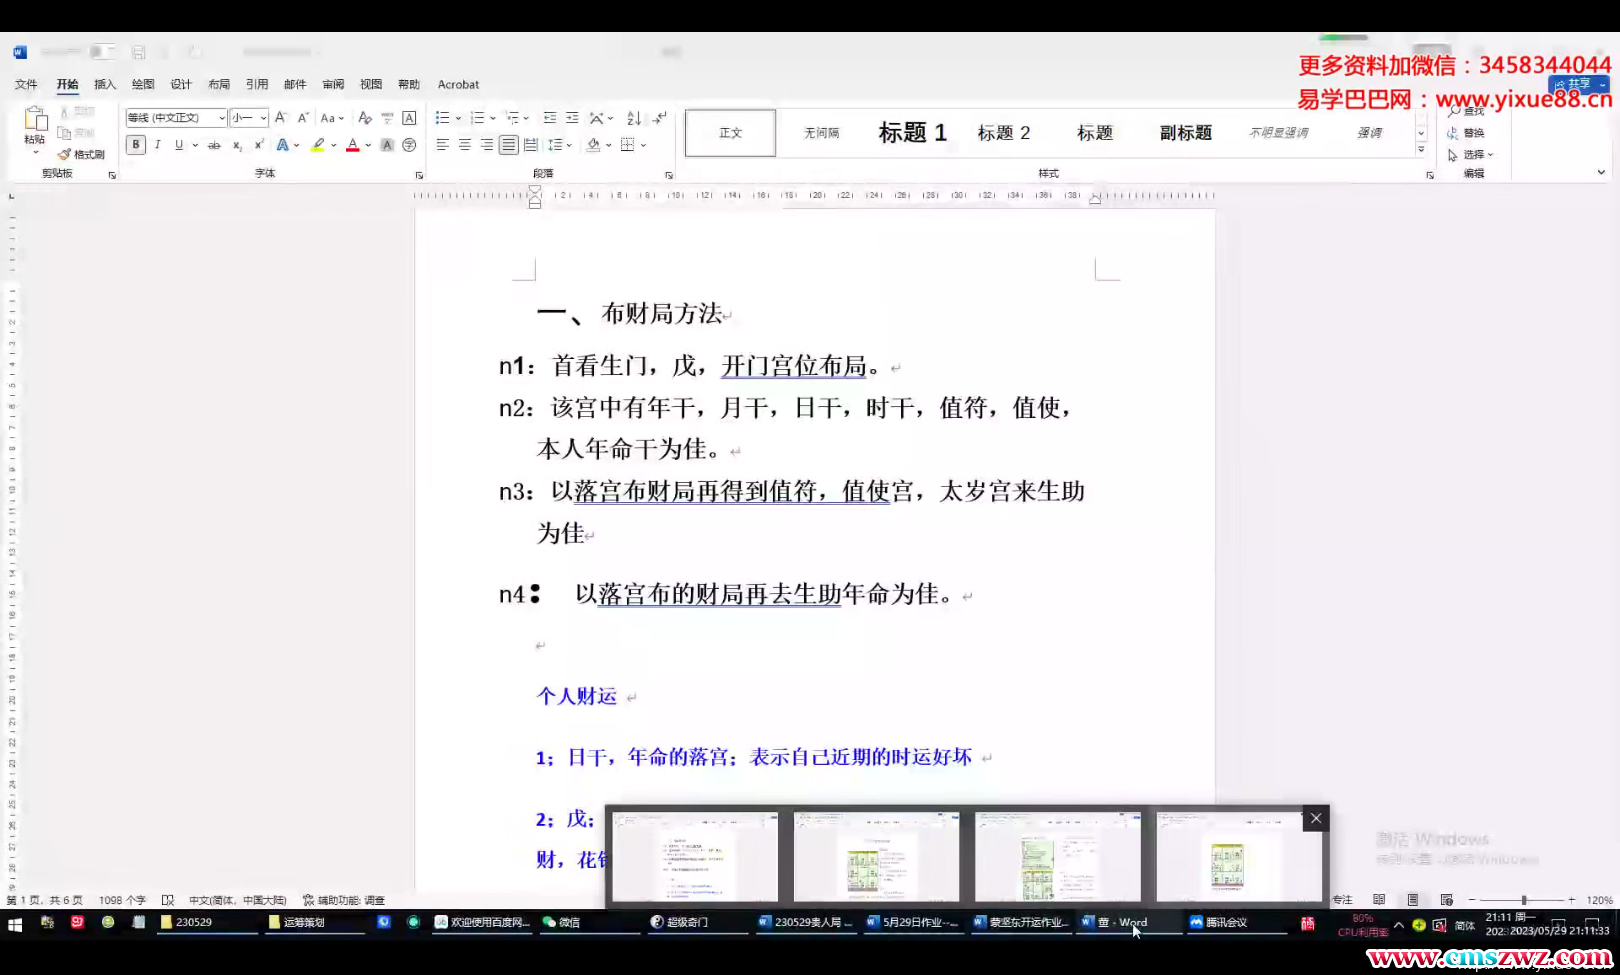The height and width of the screenshot is (975, 1620).
Task: Toggle italic formatting button
Action: click(x=157, y=145)
